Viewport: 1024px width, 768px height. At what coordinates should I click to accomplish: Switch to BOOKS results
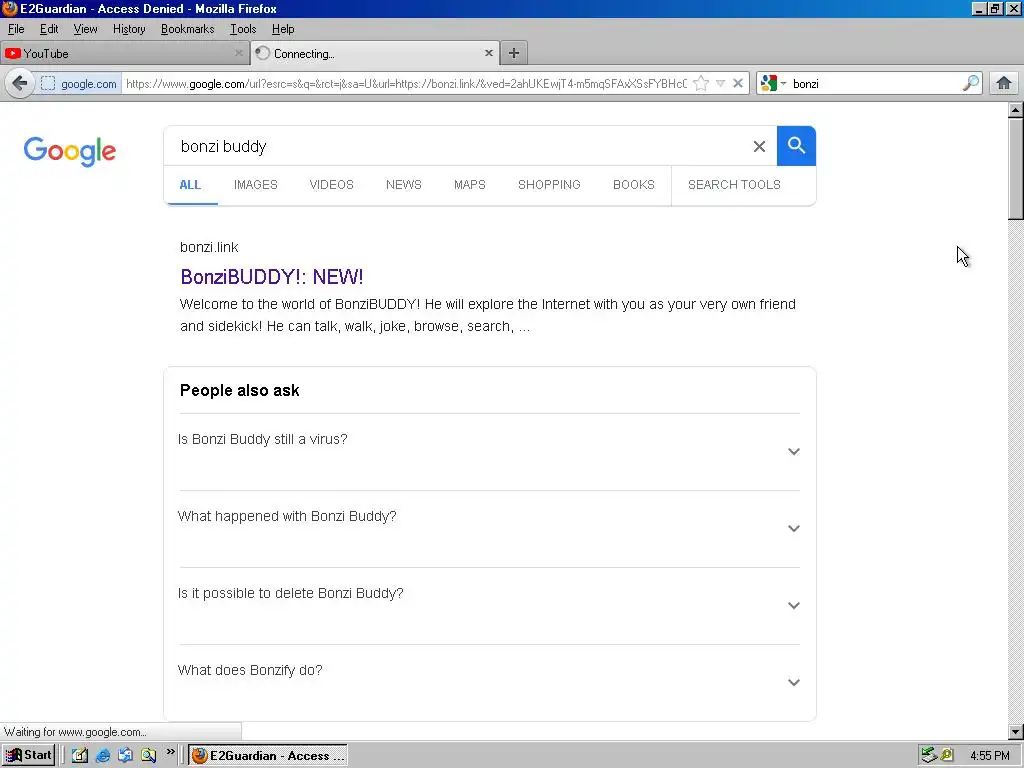tap(633, 185)
